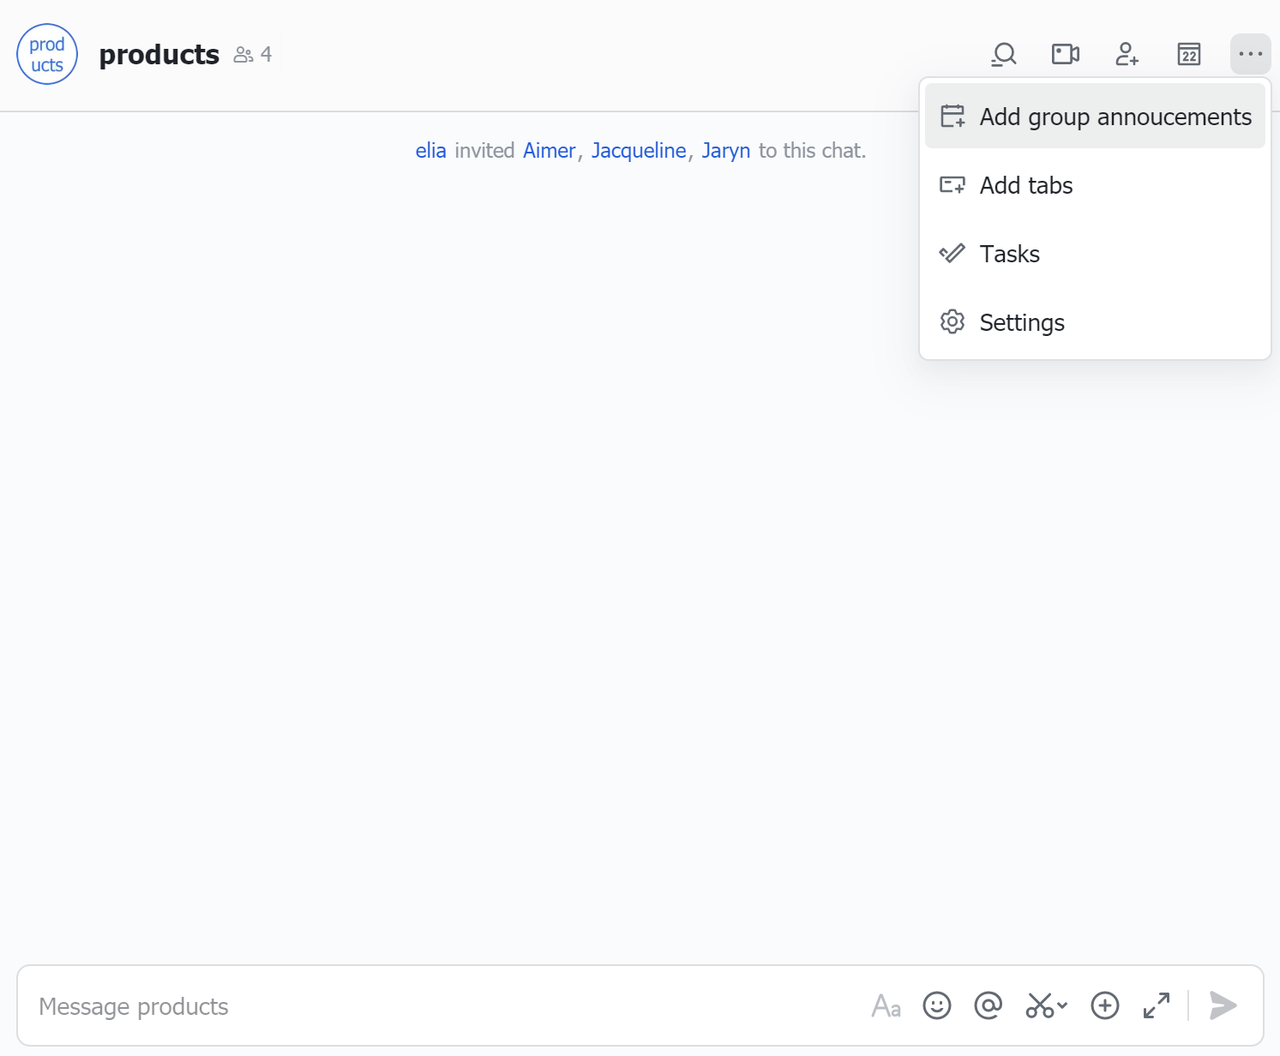Click the Jacqueline name link
Screen dimensions: 1280x1056
(x=638, y=151)
